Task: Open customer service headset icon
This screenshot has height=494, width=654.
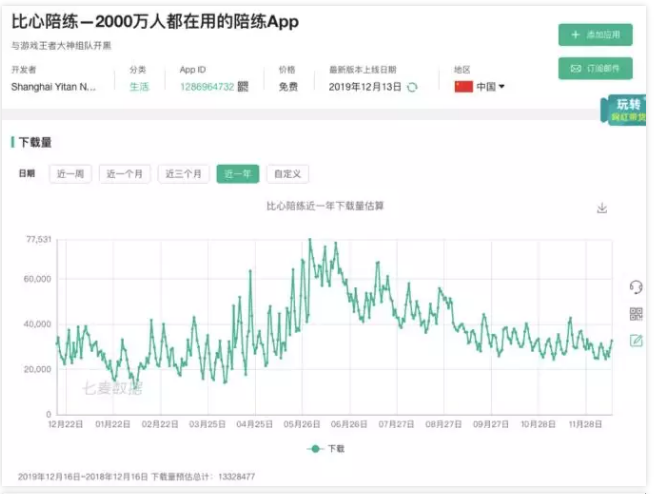Action: coord(636,287)
